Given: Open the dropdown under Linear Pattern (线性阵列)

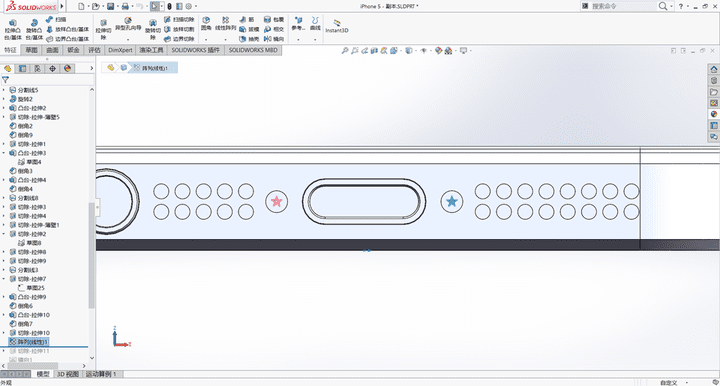Looking at the screenshot, I should tap(225, 39).
